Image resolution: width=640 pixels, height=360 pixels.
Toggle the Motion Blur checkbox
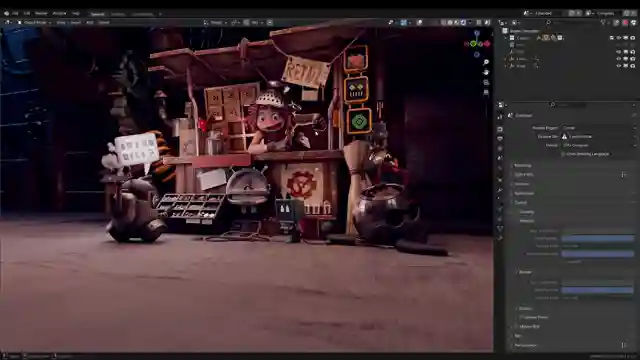[x=516, y=327]
